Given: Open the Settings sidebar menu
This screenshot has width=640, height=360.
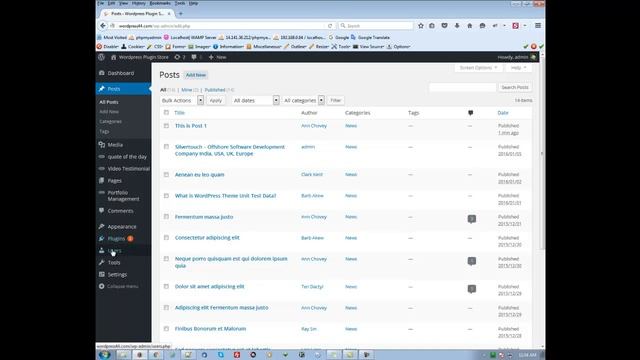Looking at the screenshot, I should click(x=117, y=274).
